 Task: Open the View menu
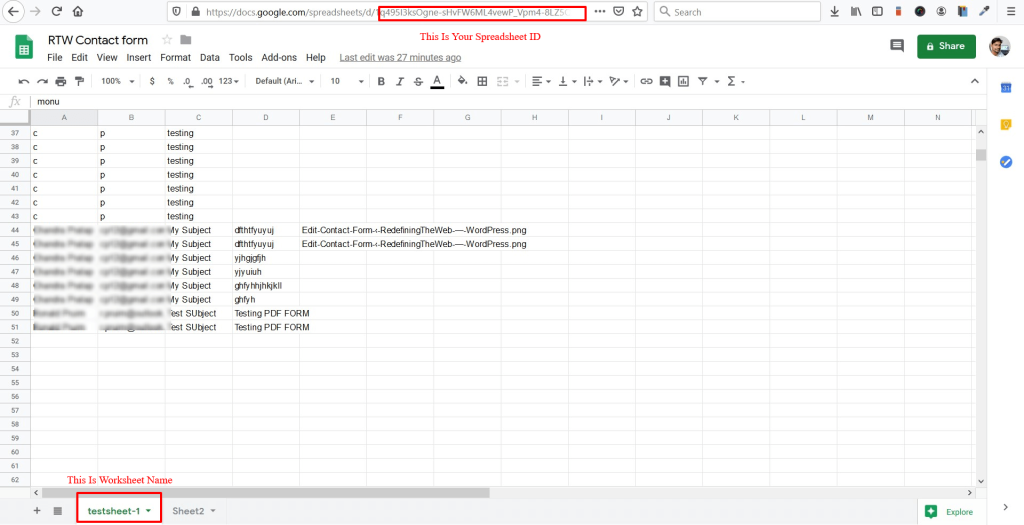click(107, 57)
